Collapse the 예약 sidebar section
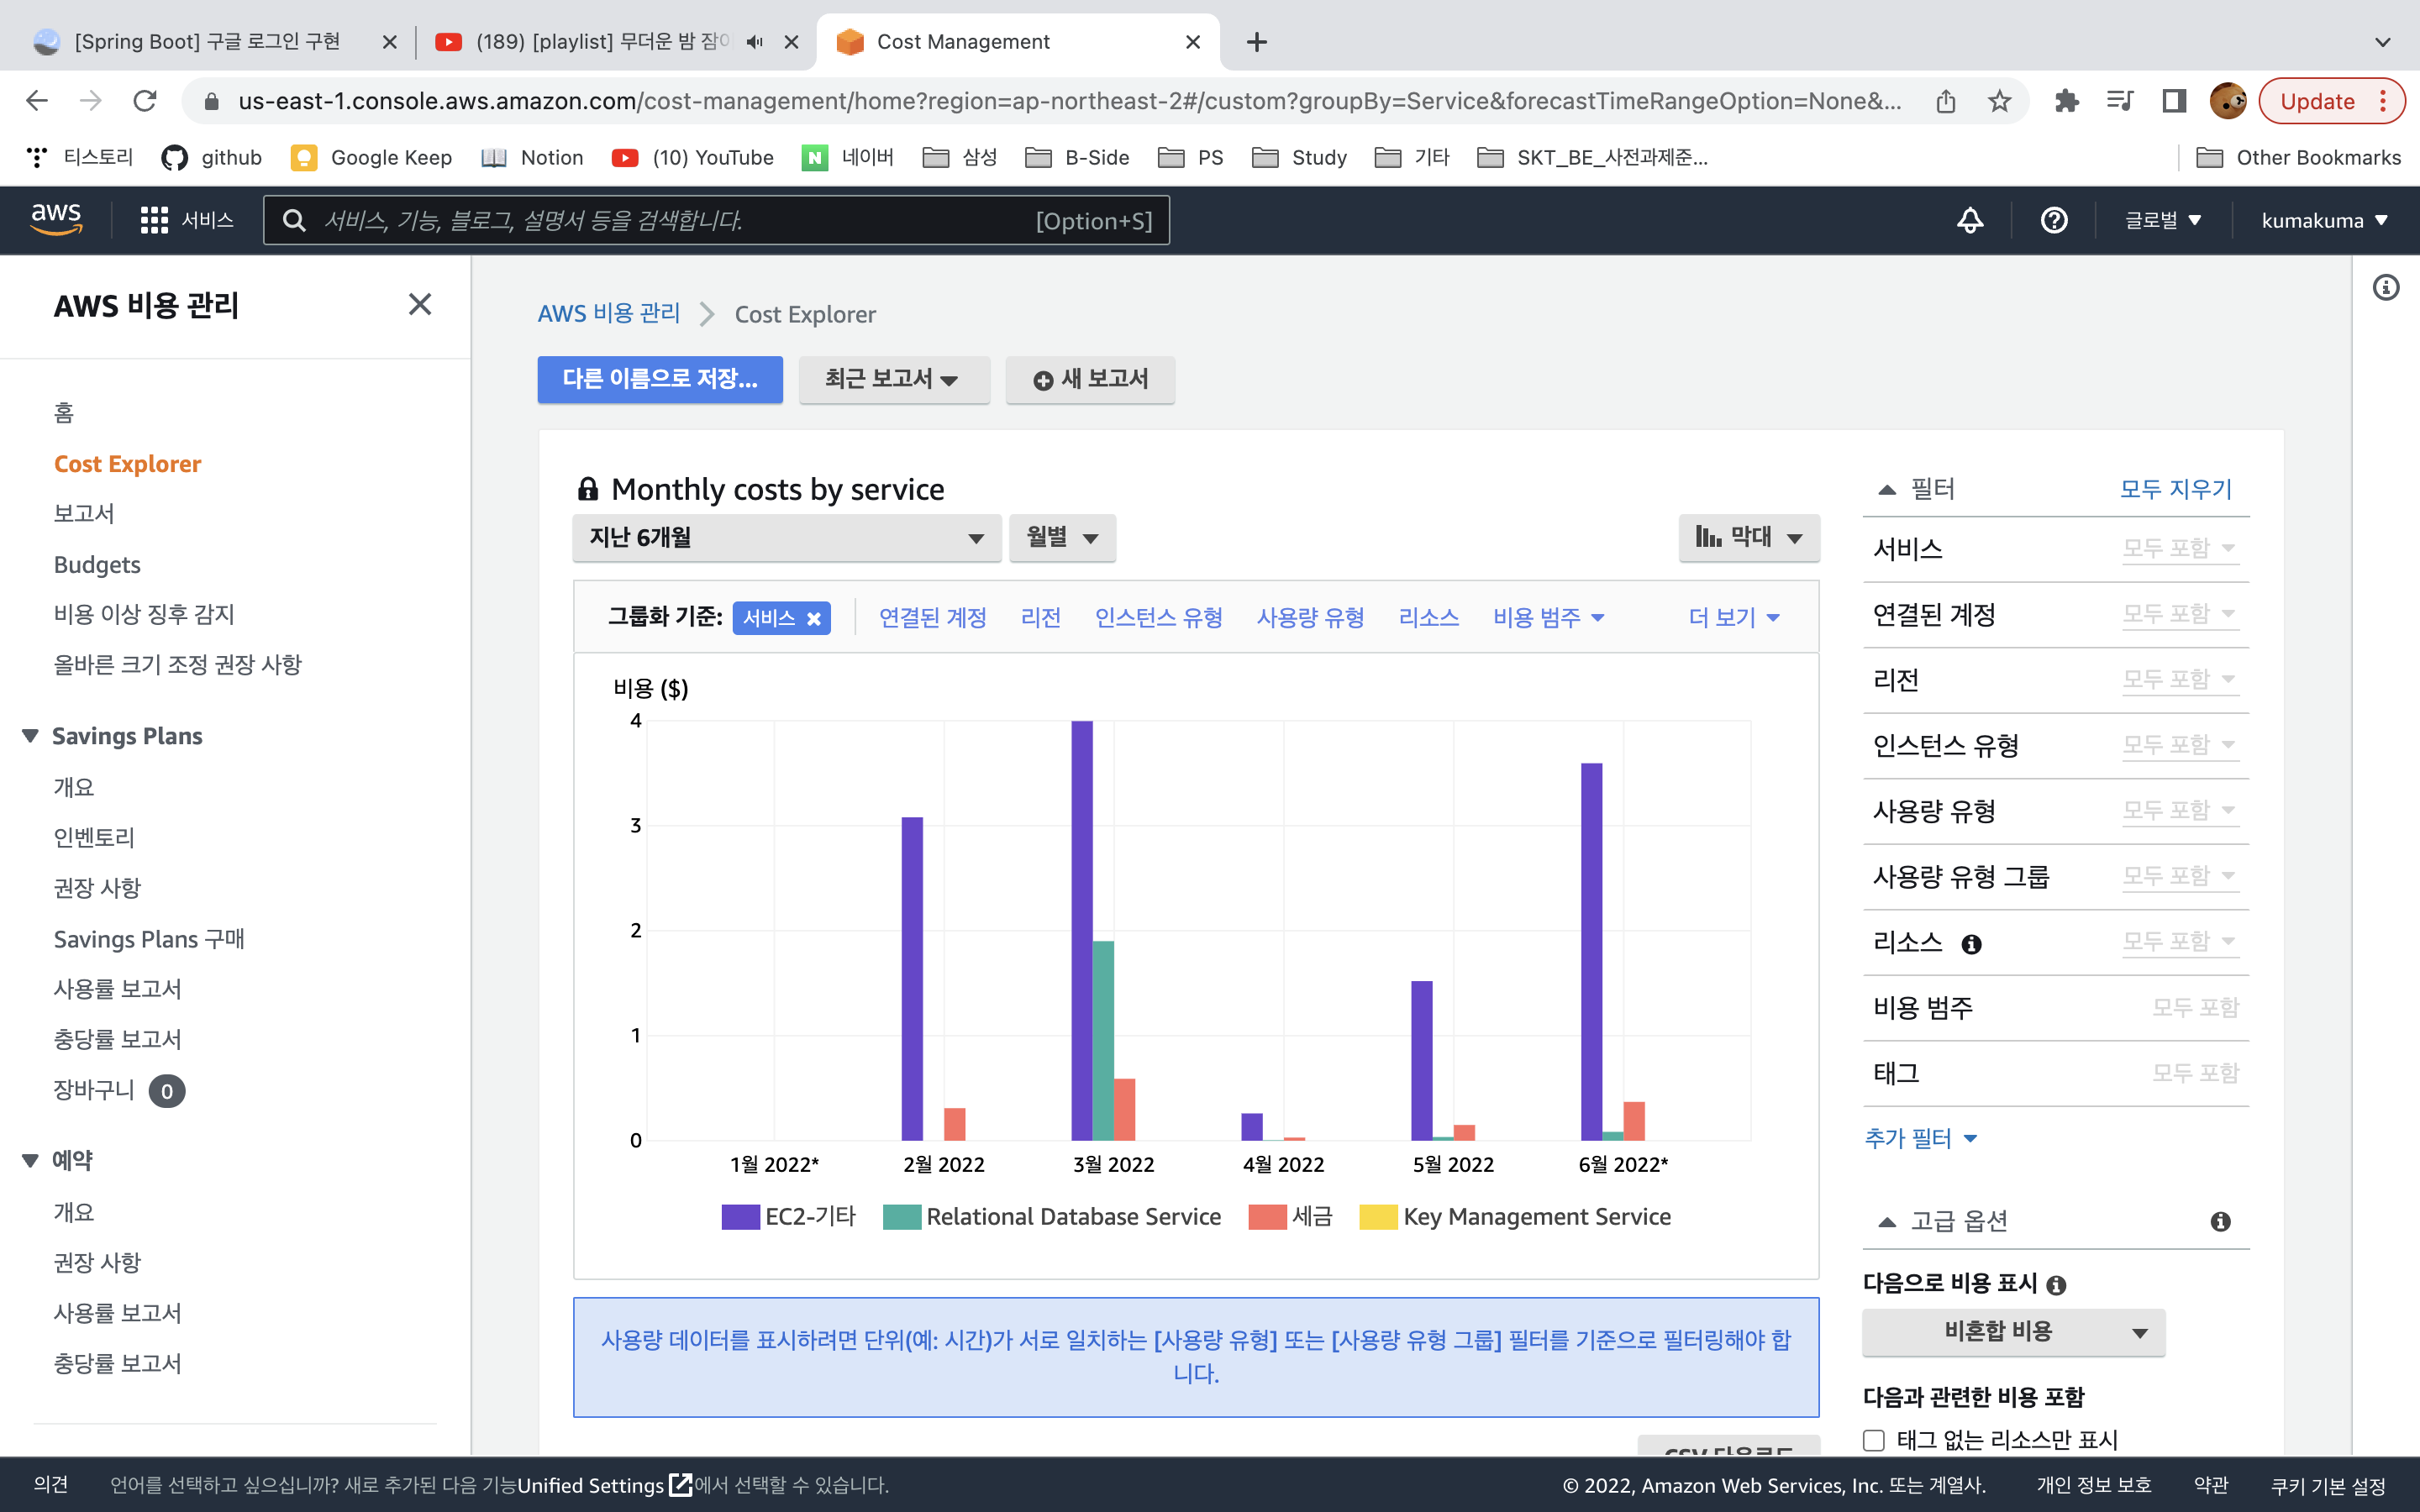Viewport: 2420px width, 1512px height. pyautogui.click(x=30, y=1160)
